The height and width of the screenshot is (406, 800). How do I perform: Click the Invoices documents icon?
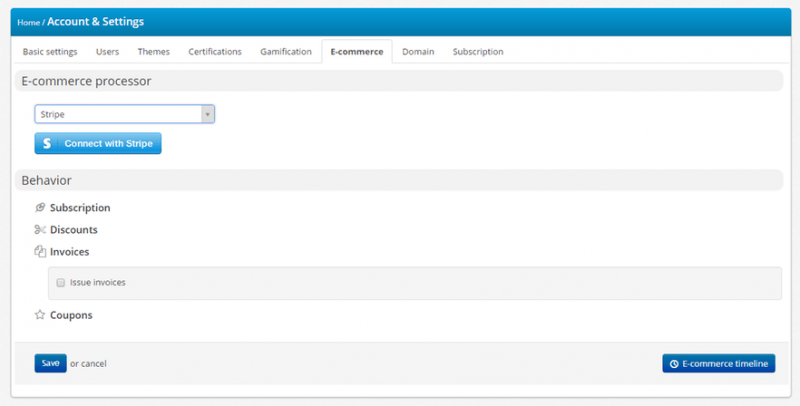click(x=40, y=251)
